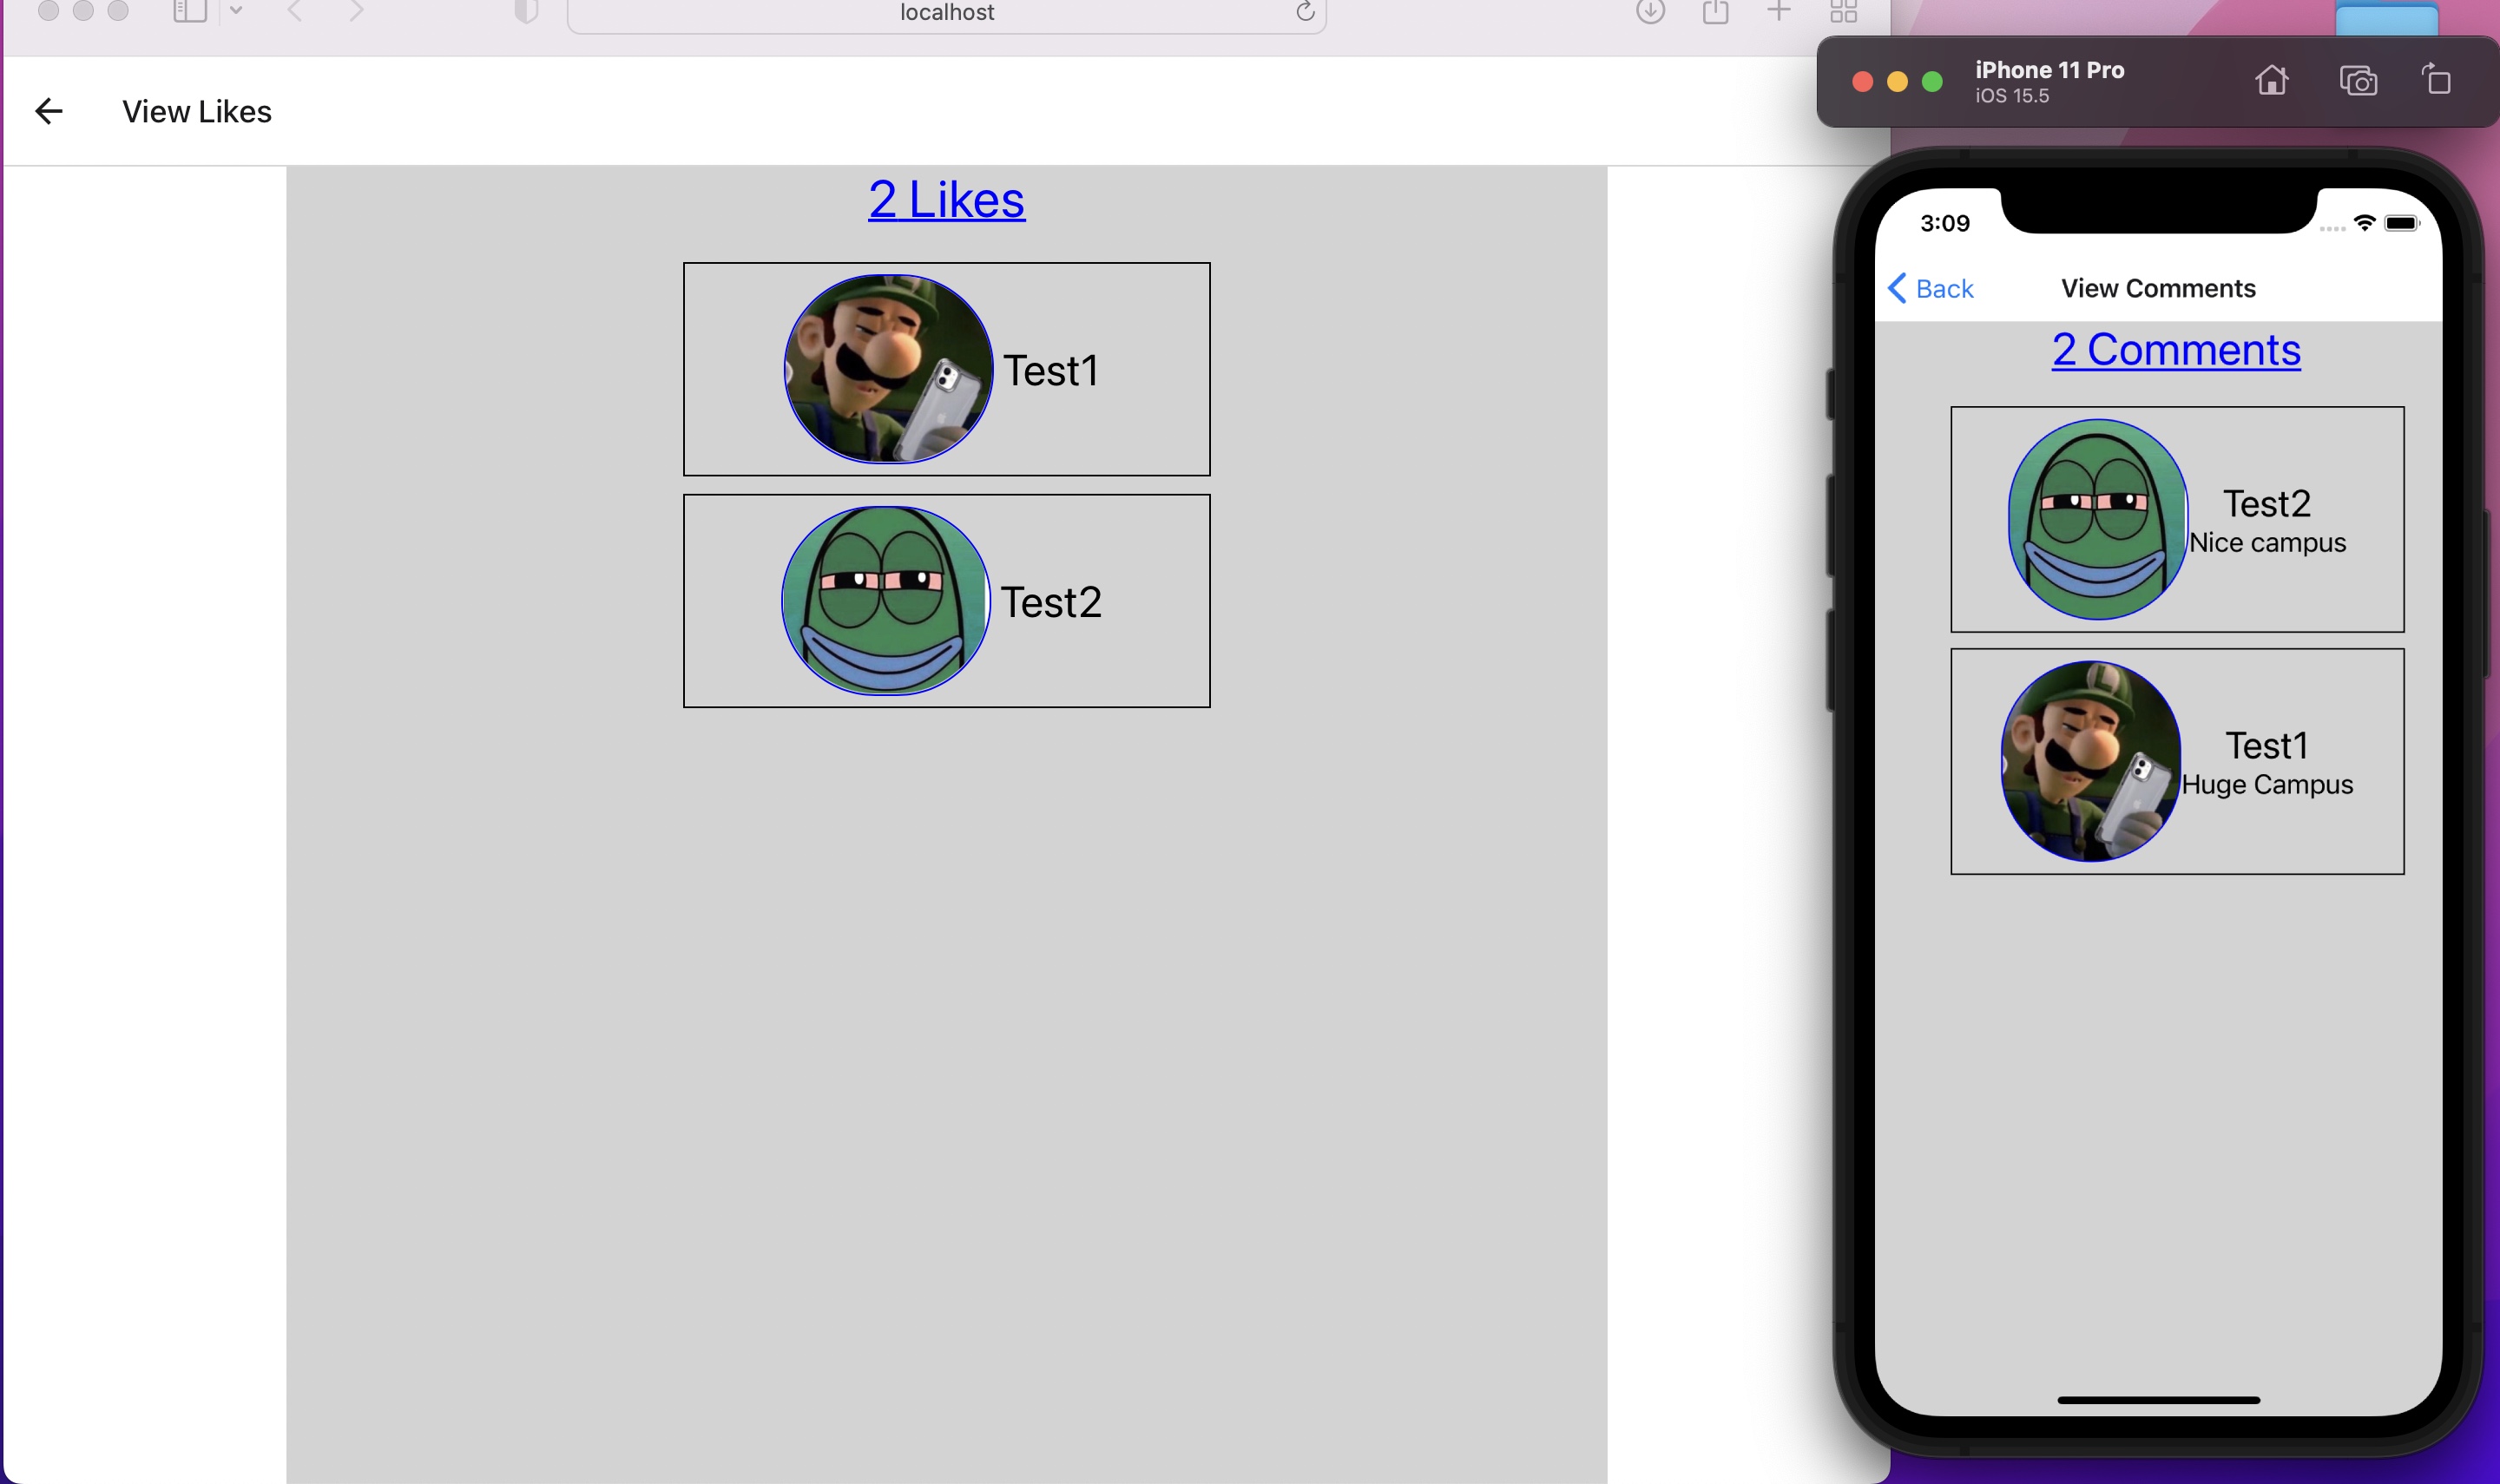Click Test2's avatar on the likes list
The width and height of the screenshot is (2500, 1484).
coord(885,600)
